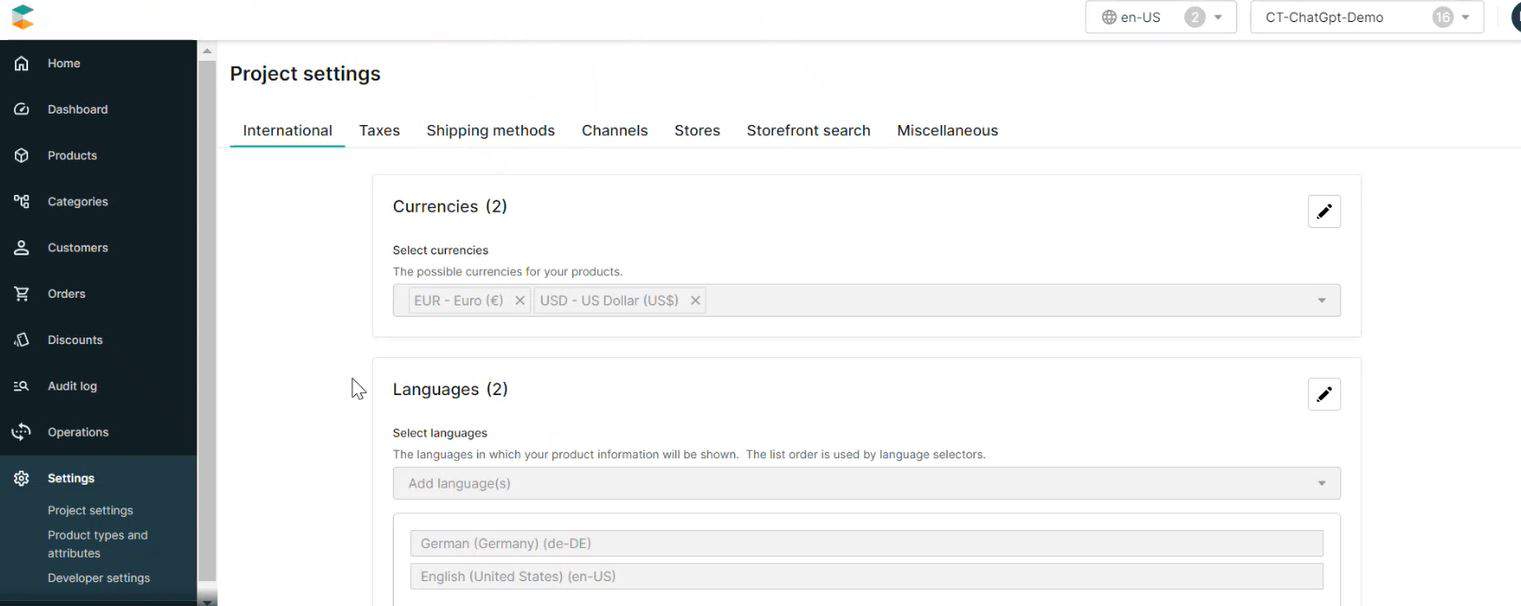
Task: Open Developer settings submenu link
Action: coord(99,578)
